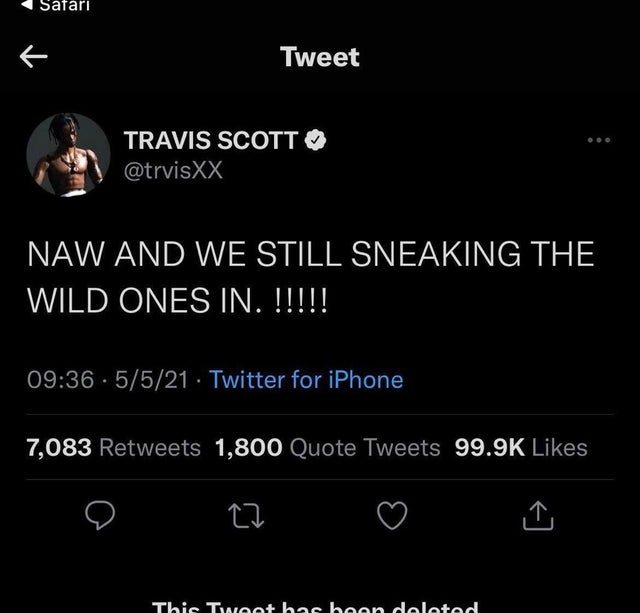Image resolution: width=640 pixels, height=613 pixels.
Task: Open the share sheet icon
Action: coord(538,515)
